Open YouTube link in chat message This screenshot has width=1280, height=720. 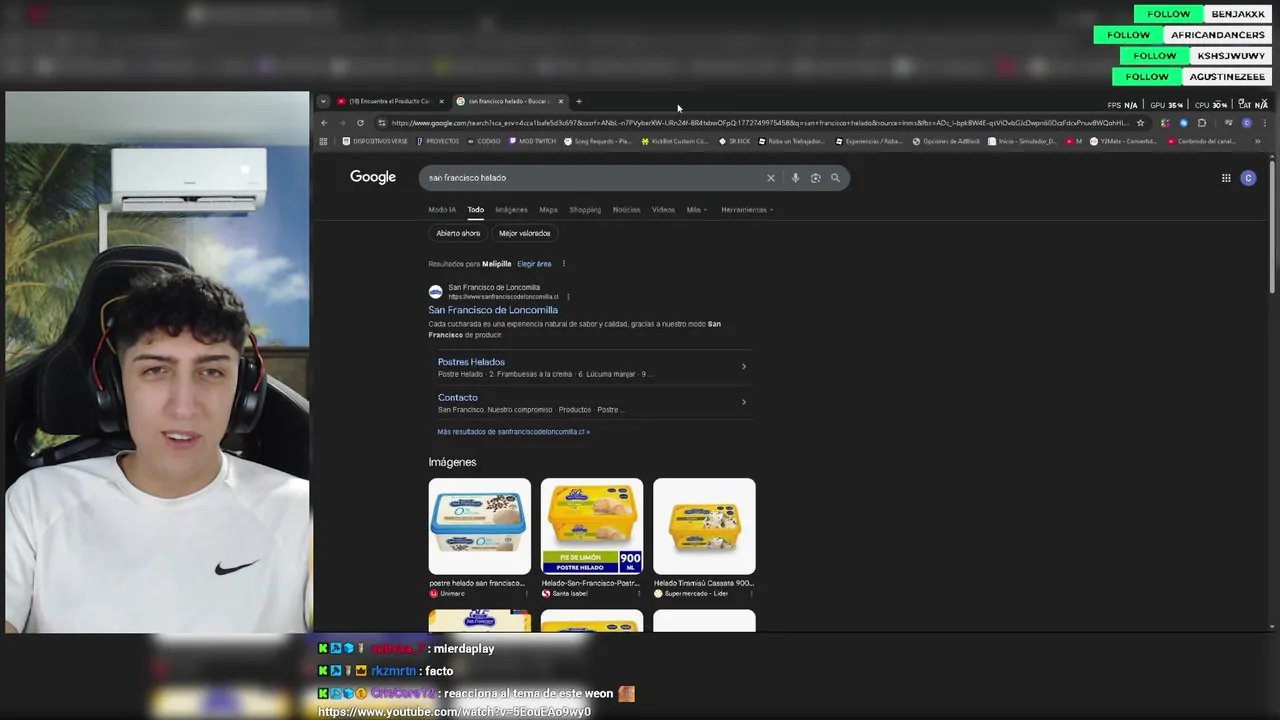454,712
